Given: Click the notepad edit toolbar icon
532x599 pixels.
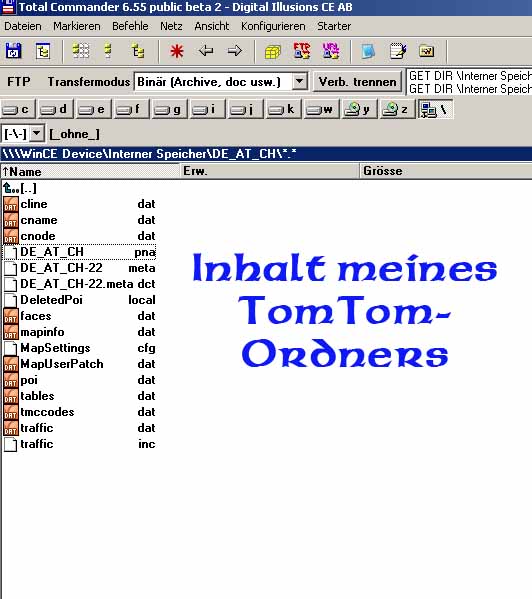Looking at the screenshot, I should tap(398, 51).
